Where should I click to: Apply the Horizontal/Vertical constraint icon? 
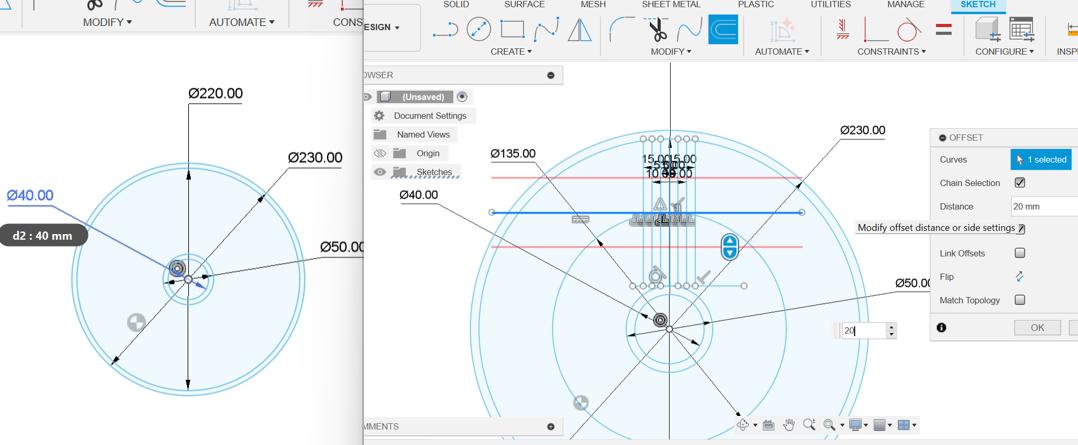tap(842, 30)
